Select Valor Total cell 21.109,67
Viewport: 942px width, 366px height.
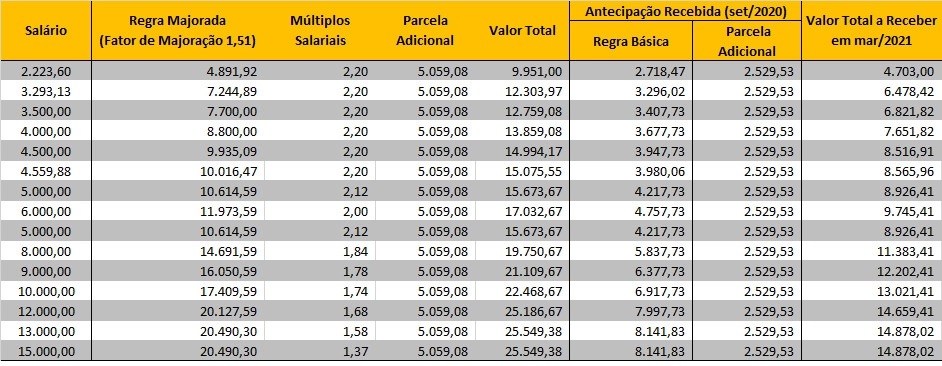[522, 270]
